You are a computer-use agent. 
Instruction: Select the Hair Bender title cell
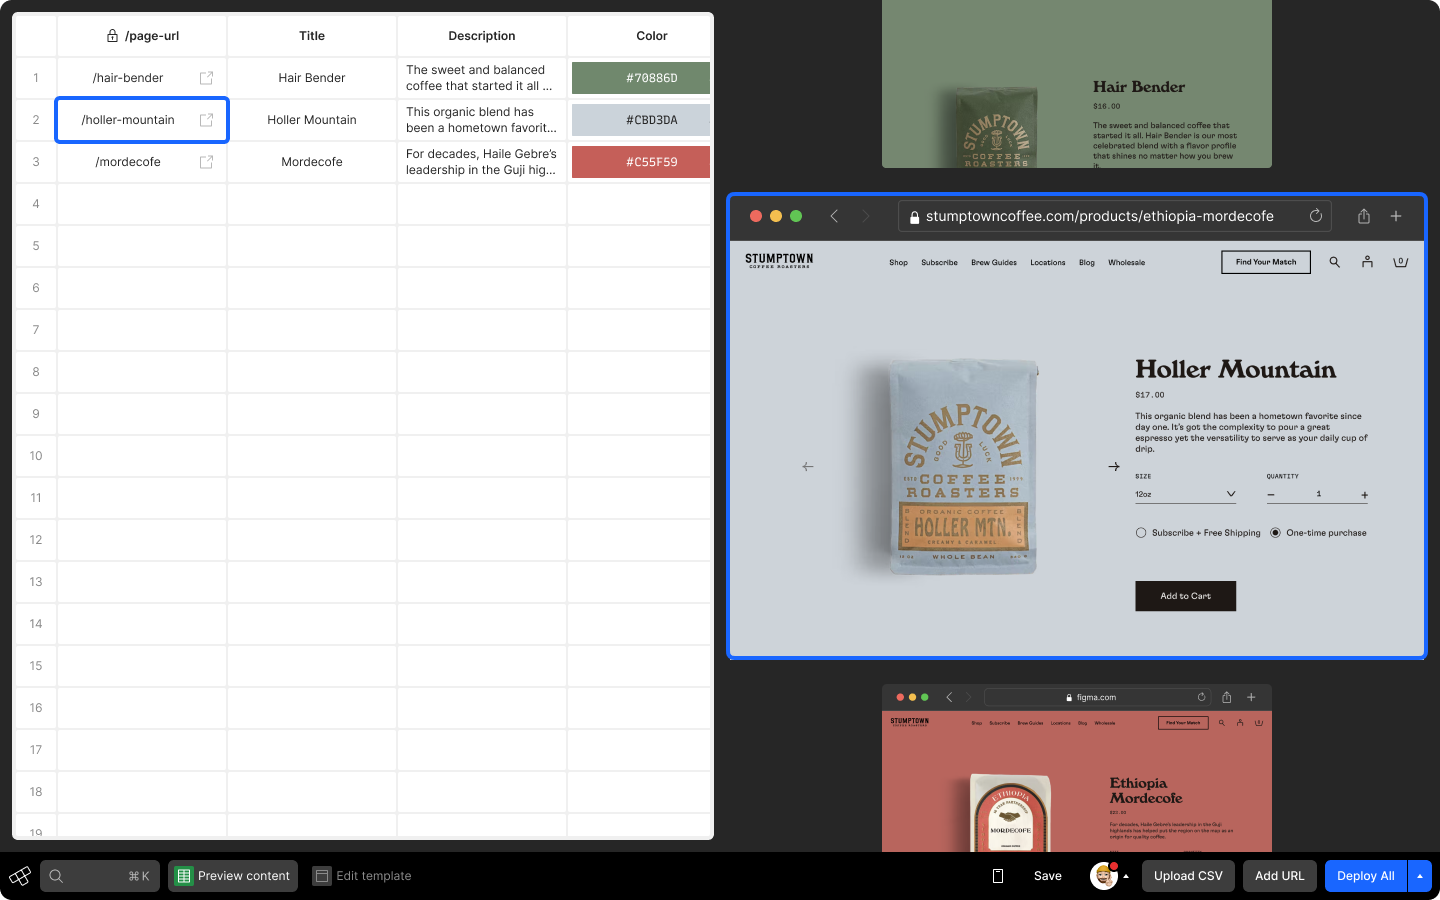tap(312, 78)
